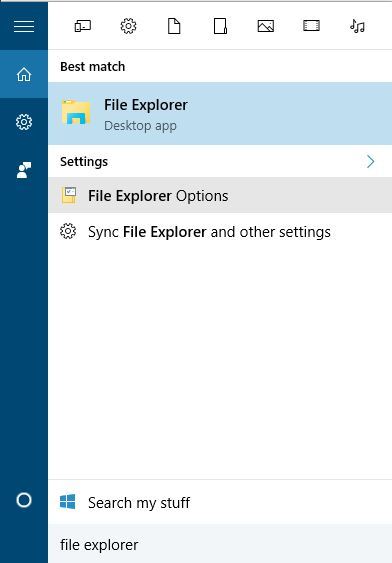Filter results by Documents icon
Viewport: 392px width, 563px height.
click(x=174, y=26)
